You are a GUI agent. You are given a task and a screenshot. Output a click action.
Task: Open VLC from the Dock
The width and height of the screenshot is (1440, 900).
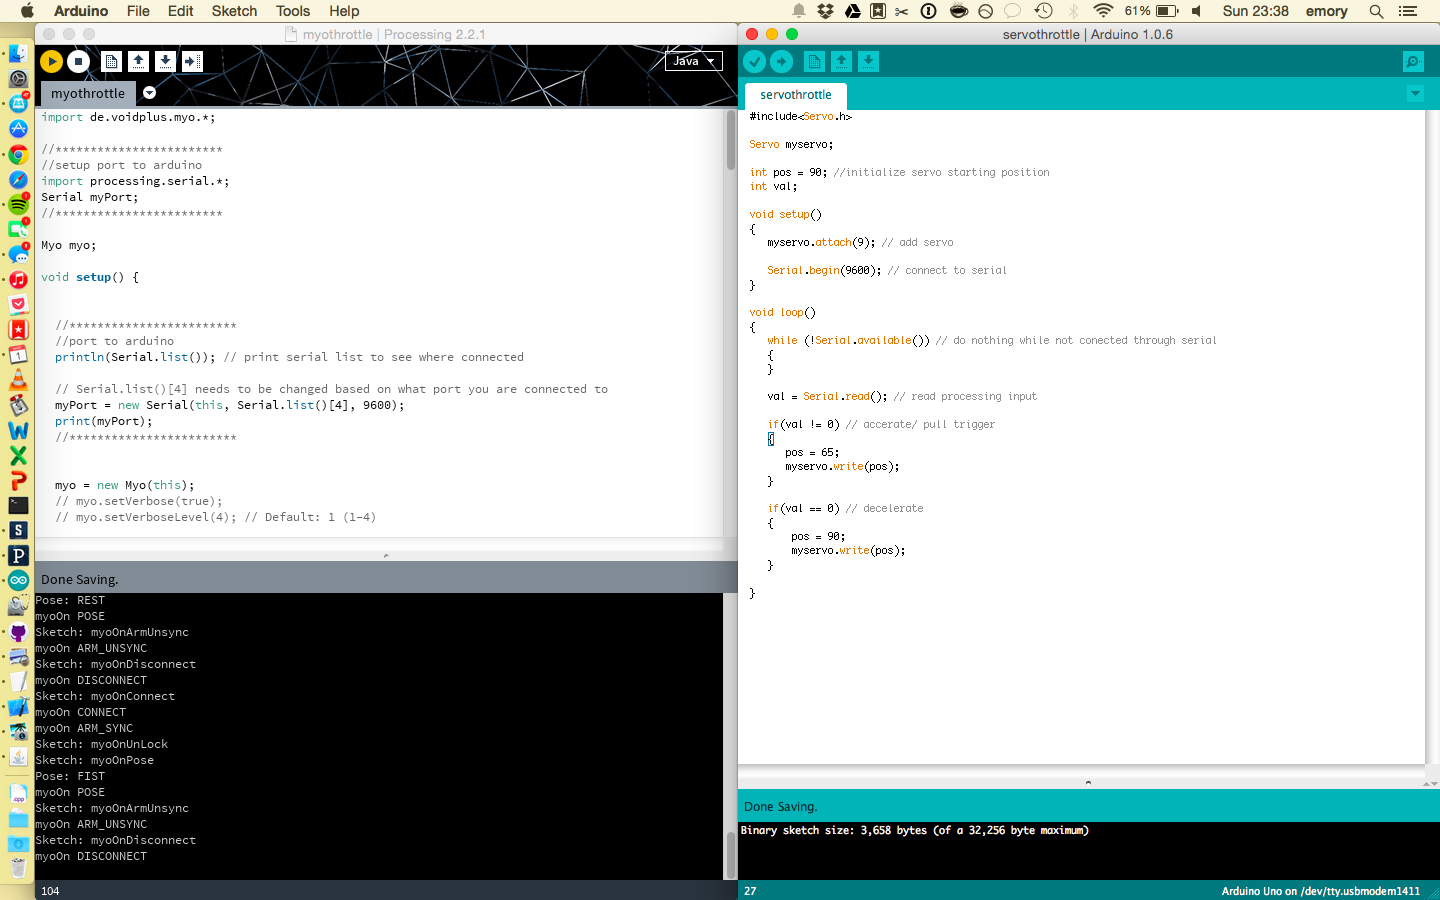click(x=18, y=380)
